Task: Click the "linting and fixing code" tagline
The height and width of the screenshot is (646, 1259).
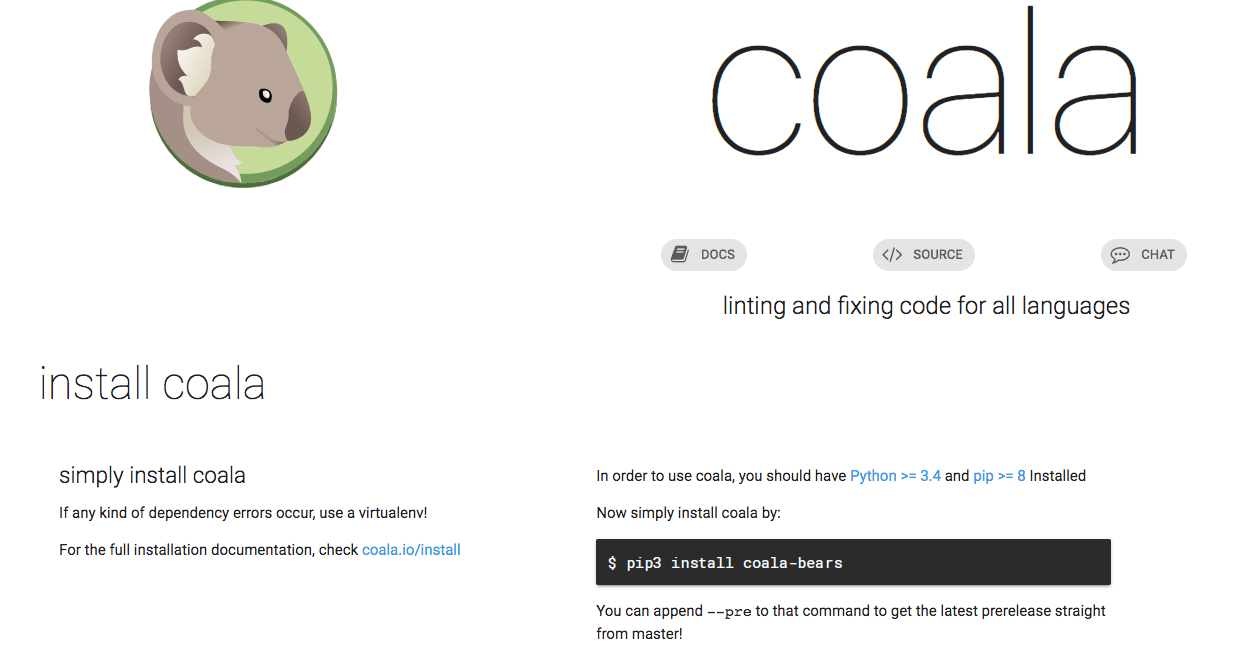Action: [x=926, y=306]
